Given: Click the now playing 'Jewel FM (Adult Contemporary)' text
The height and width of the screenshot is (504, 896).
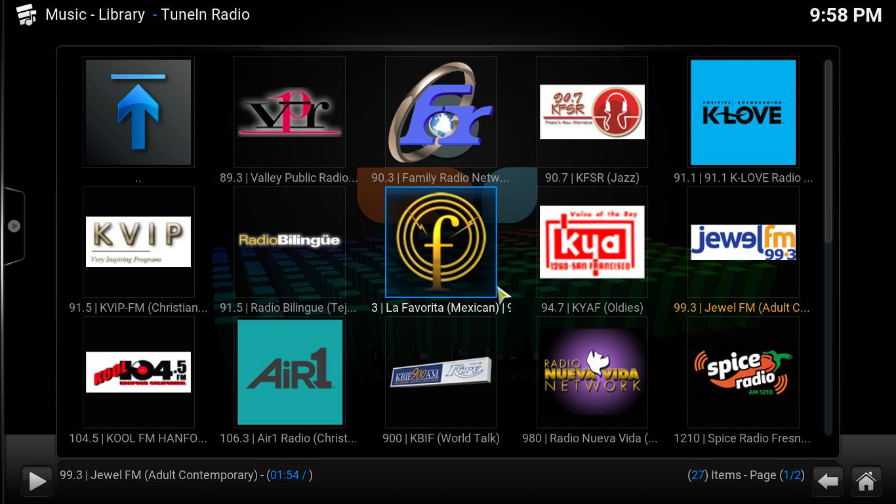Looking at the screenshot, I should (174, 475).
